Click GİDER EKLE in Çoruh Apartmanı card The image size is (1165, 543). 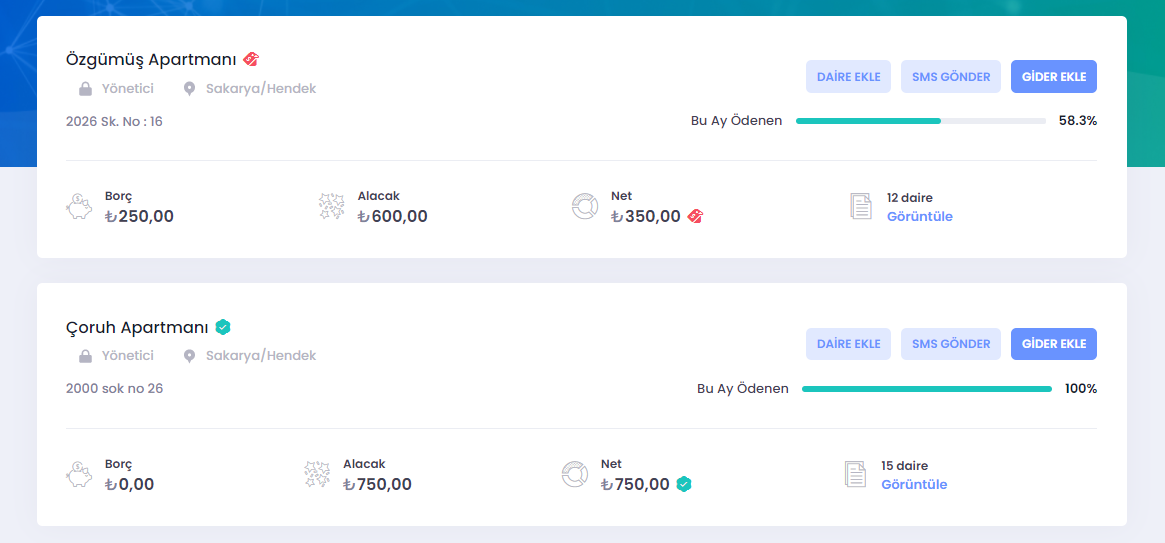coord(1054,344)
